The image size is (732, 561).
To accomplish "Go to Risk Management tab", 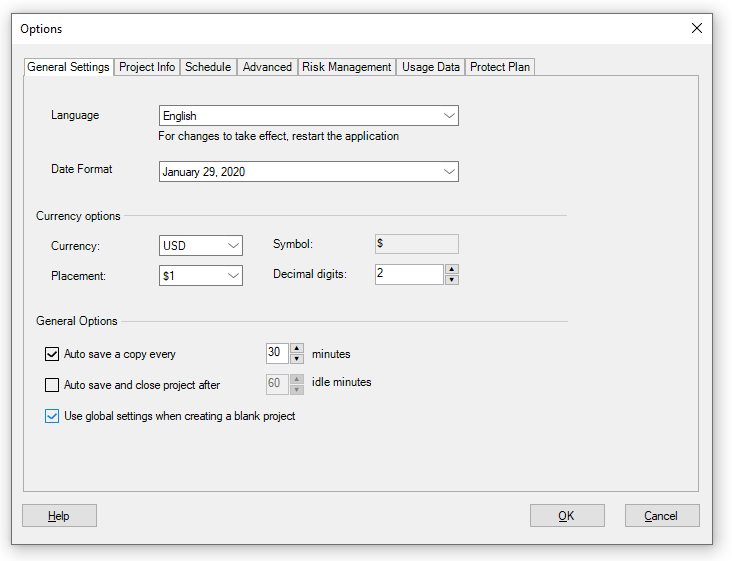I will click(x=346, y=67).
